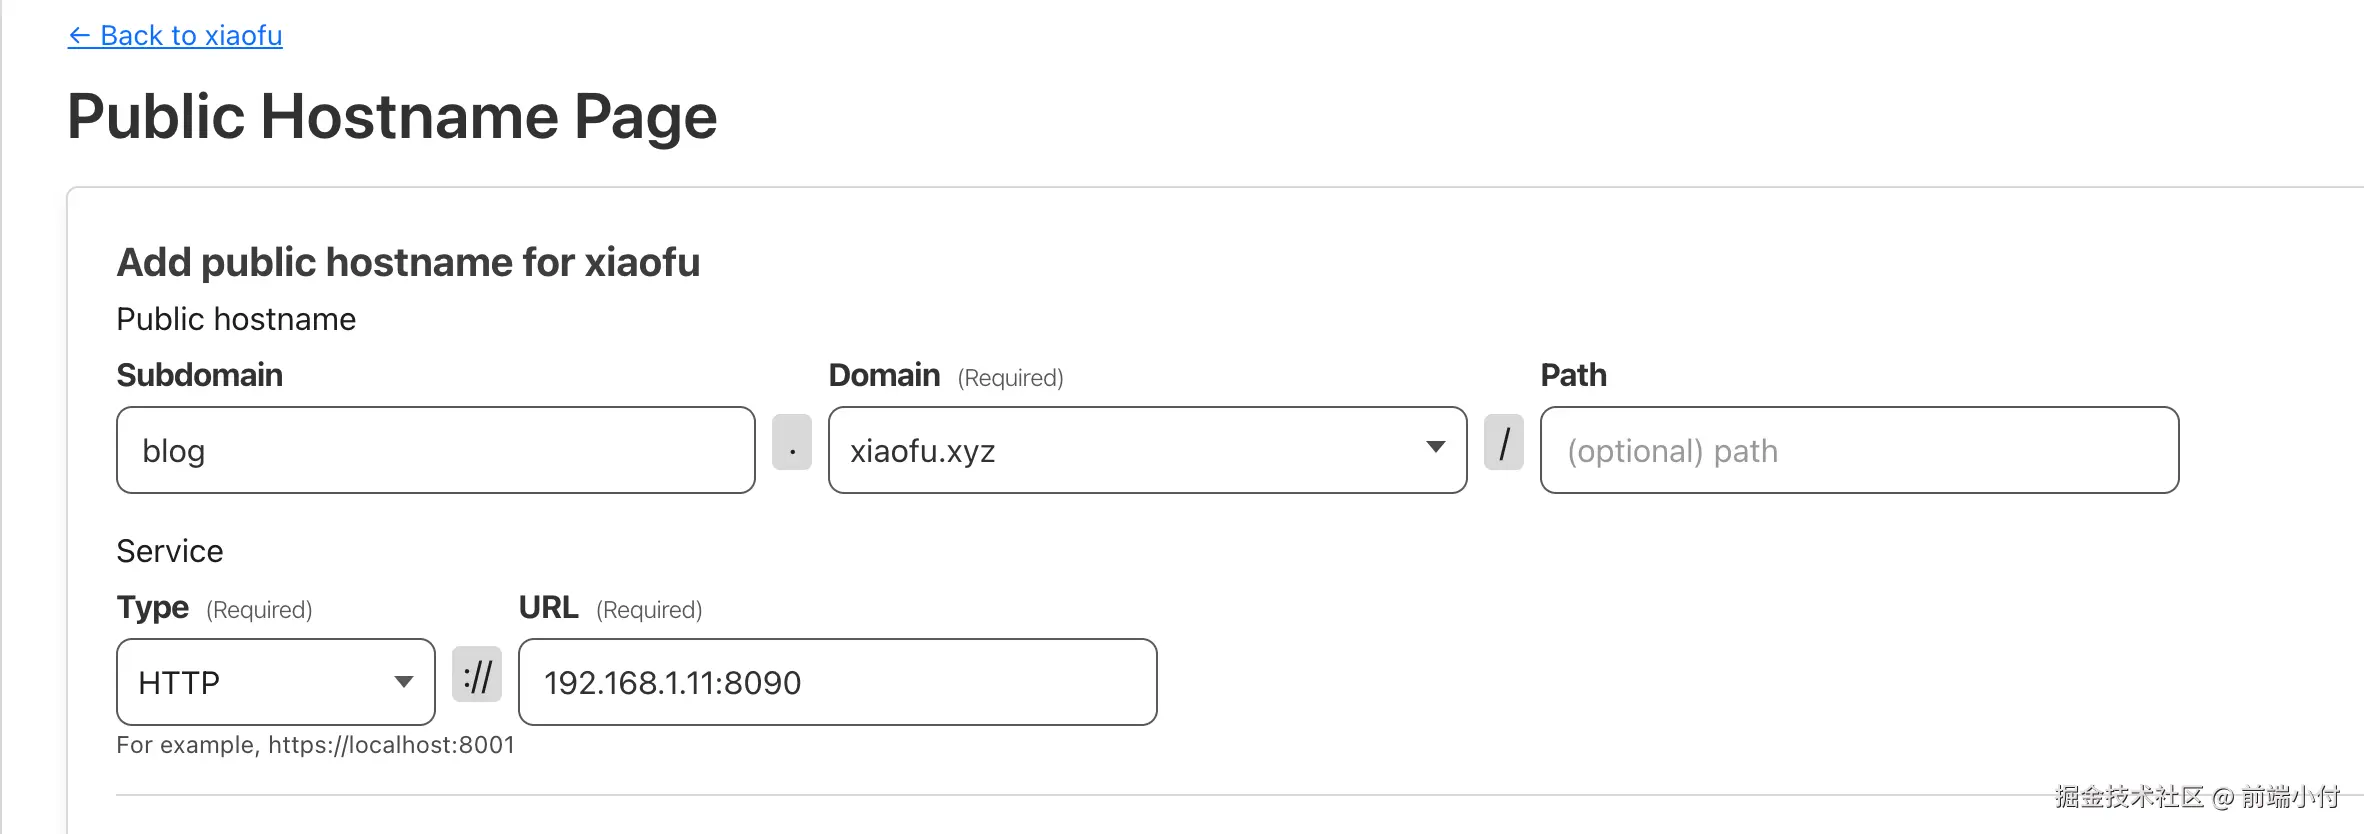Click the arrow on the HTTP dropdown
Image resolution: width=2364 pixels, height=834 pixels.
point(403,682)
